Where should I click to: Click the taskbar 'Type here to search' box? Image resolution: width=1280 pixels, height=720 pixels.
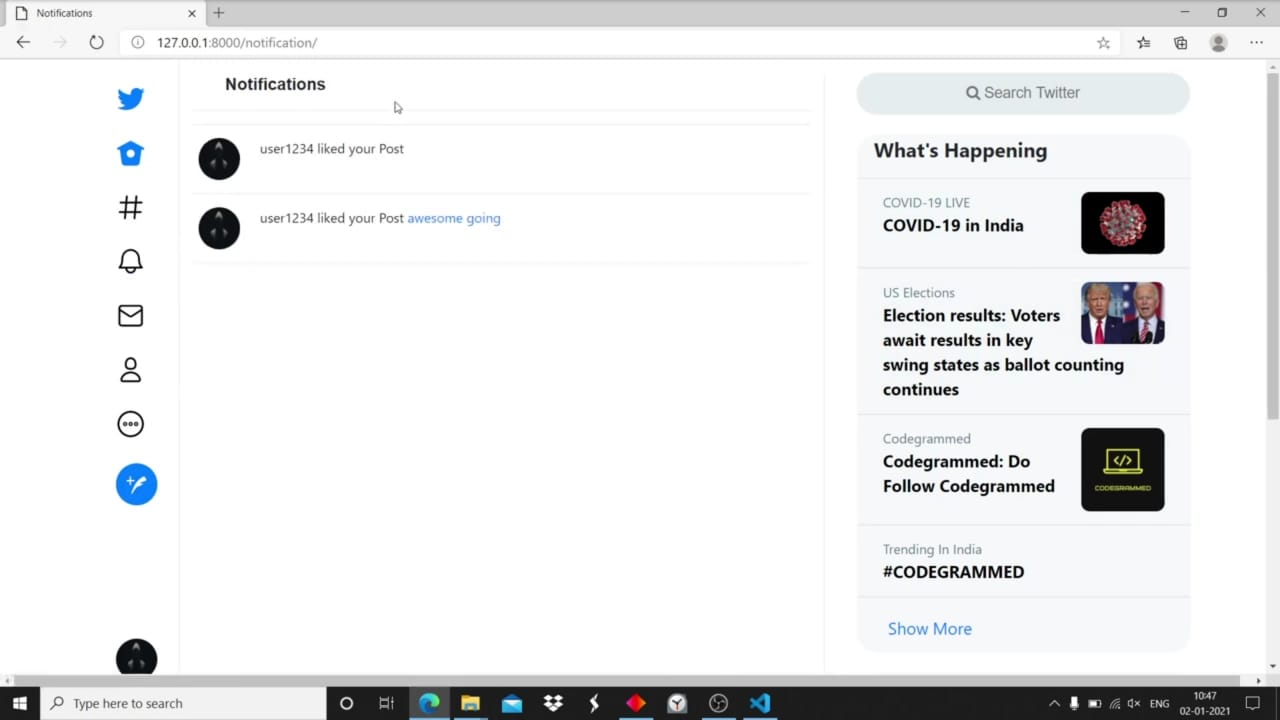(183, 703)
